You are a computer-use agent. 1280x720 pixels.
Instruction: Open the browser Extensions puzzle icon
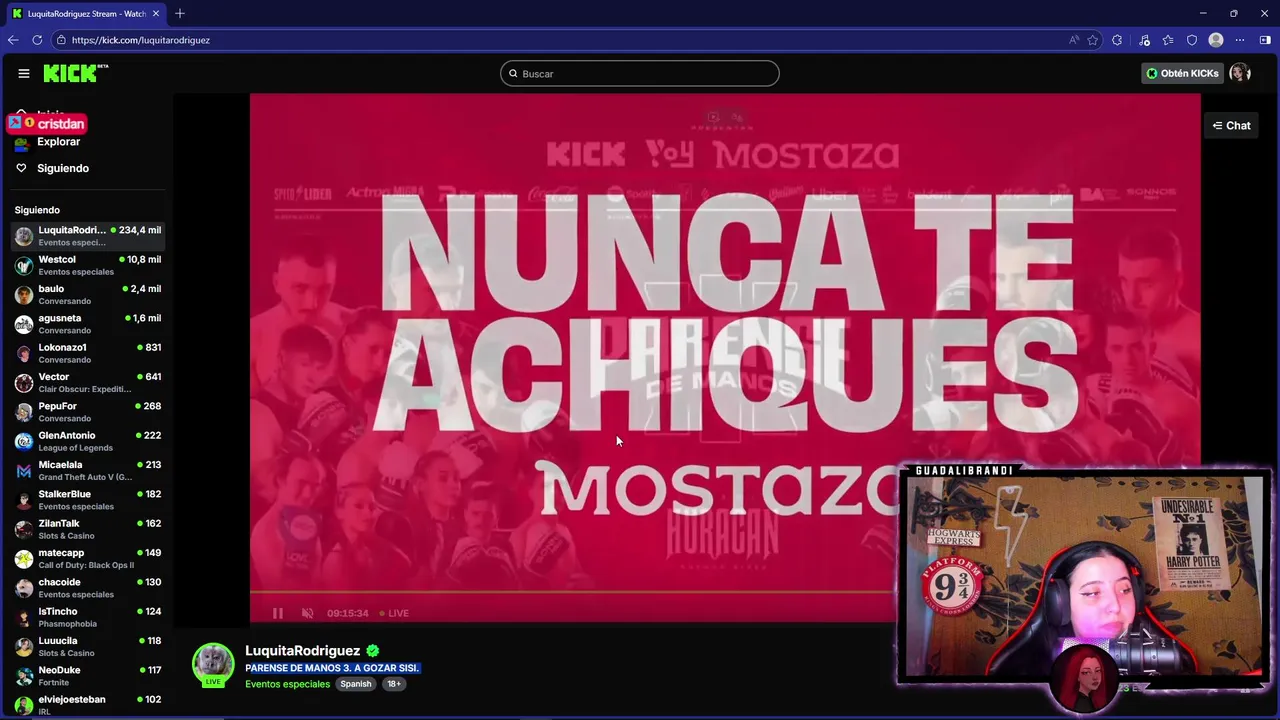[x=1117, y=40]
